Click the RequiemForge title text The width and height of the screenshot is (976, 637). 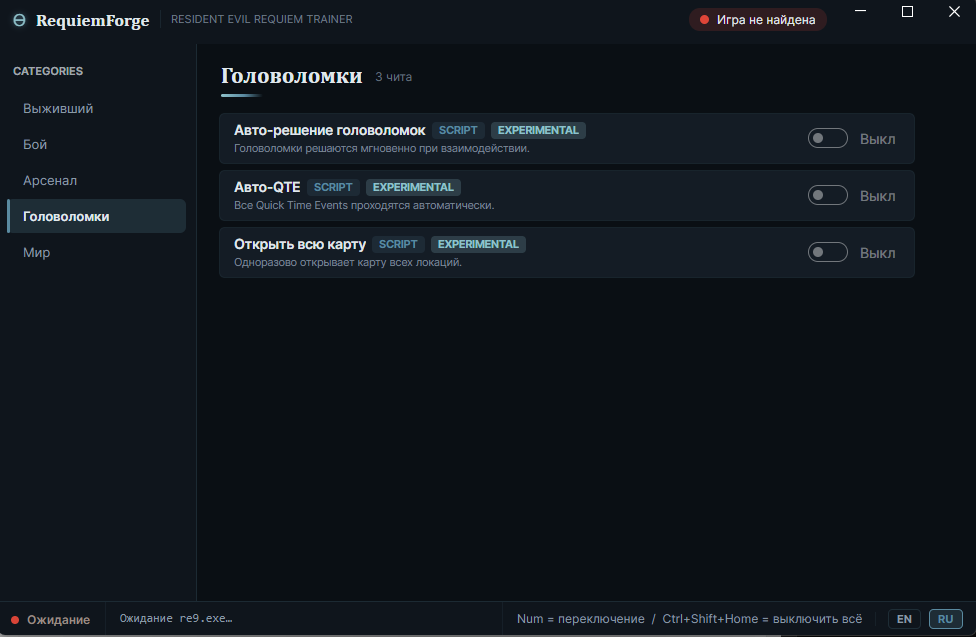click(x=93, y=21)
